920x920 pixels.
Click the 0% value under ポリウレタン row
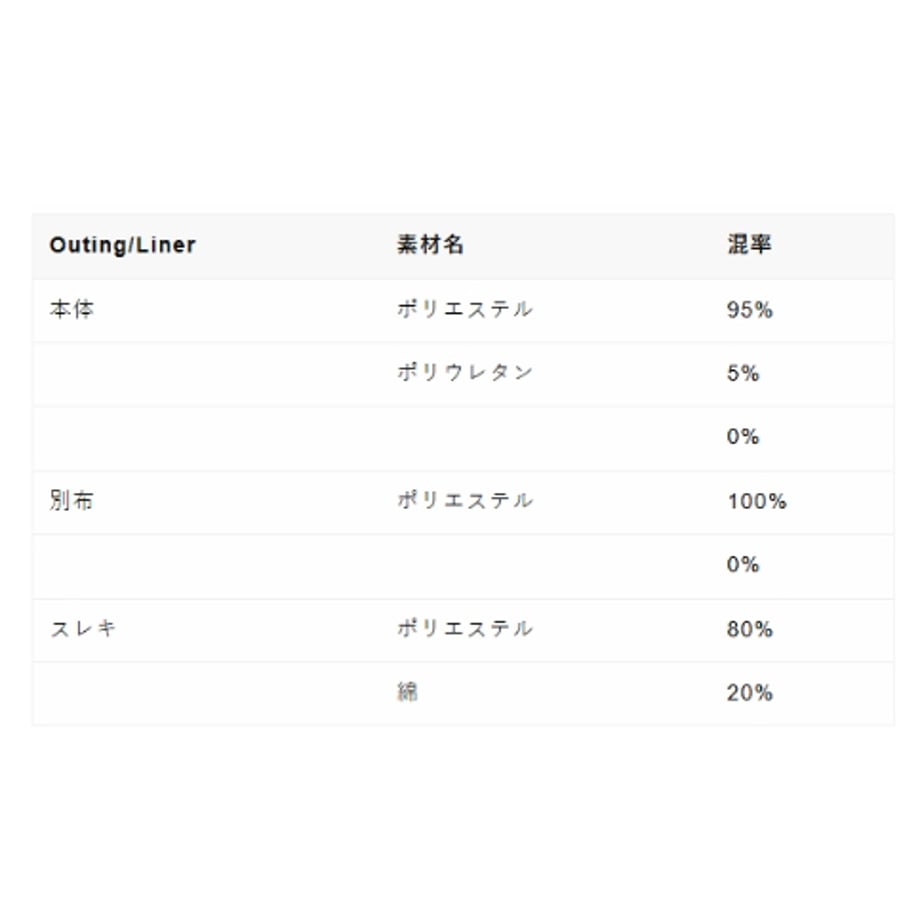click(743, 437)
